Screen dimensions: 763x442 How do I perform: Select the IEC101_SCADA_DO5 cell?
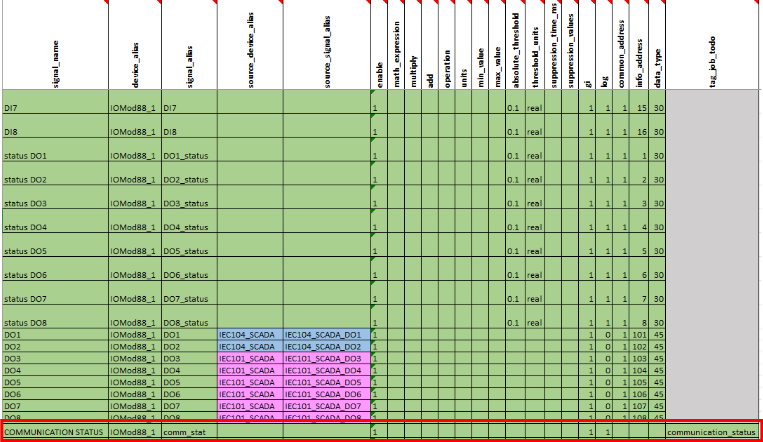327,382
